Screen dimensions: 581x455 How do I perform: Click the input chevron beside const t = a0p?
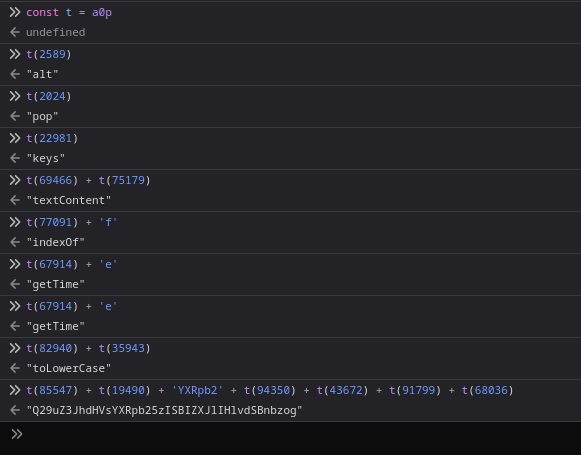coord(15,12)
